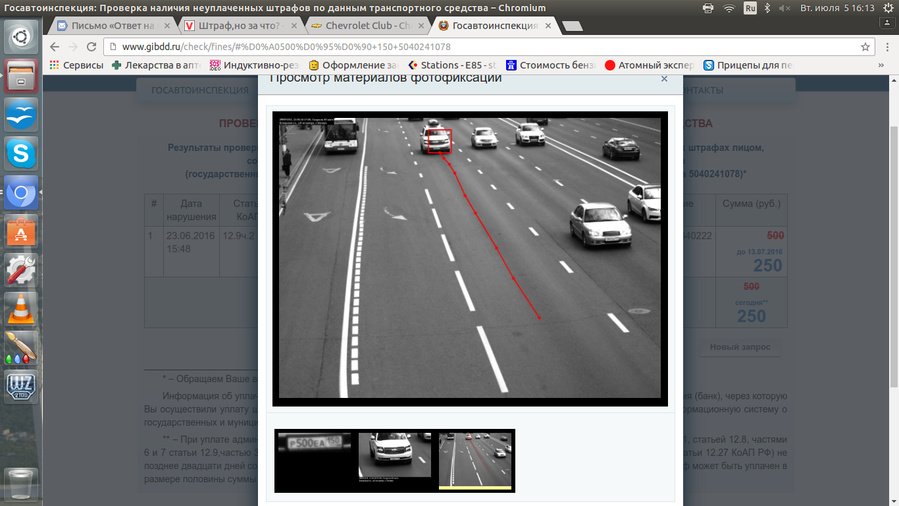899x506 pixels.
Task: Open the 'Прицепы для пе' bookmark
Action: (748, 65)
